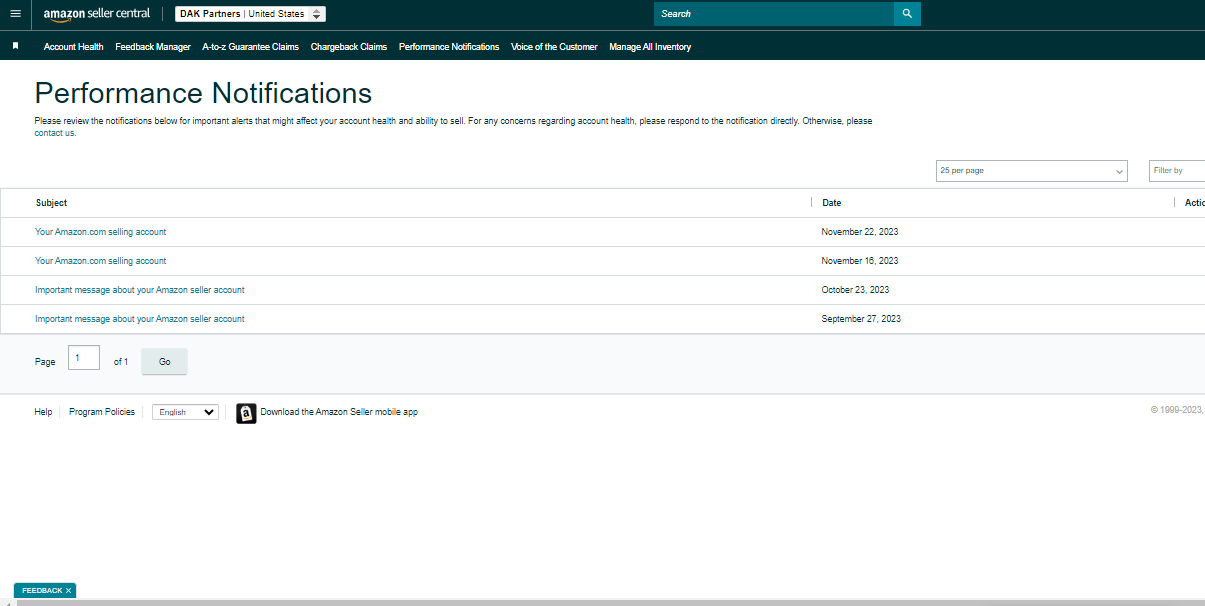Screen dimensions: 1205x606
Task: Expand the 25 per page dropdown
Action: coord(1031,171)
